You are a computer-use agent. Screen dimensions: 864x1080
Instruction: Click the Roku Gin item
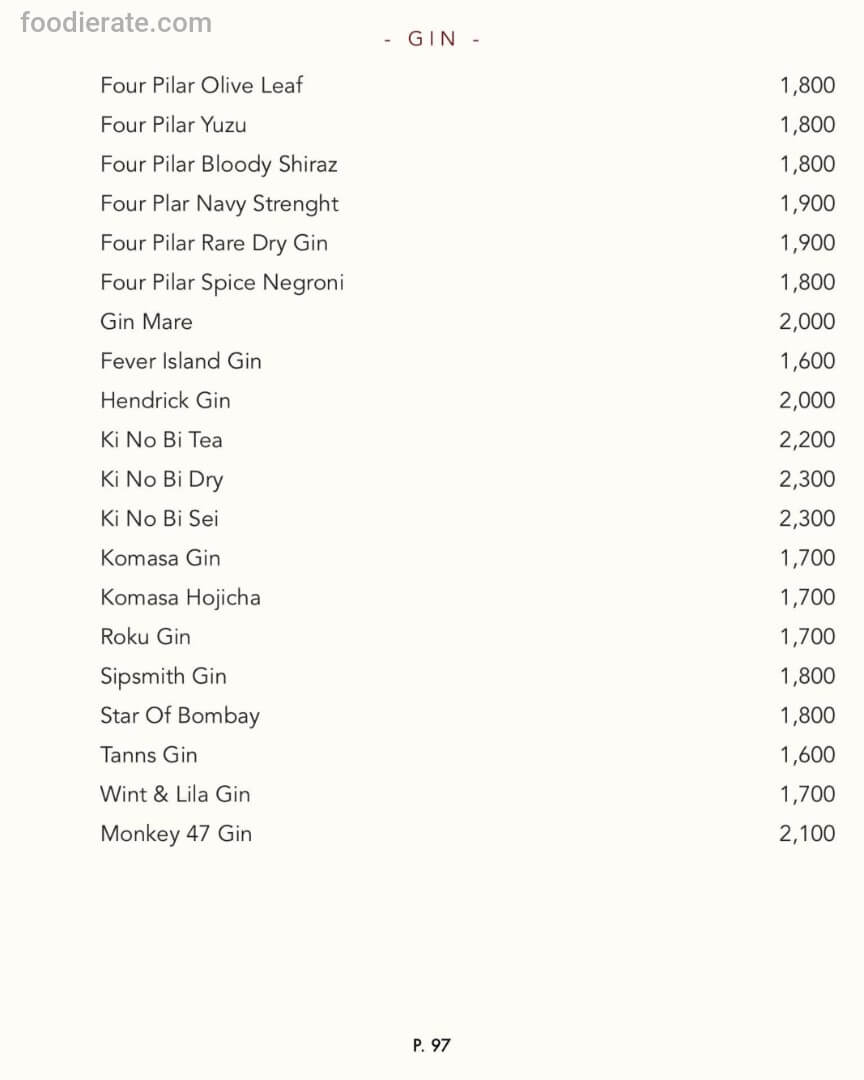[x=145, y=637]
